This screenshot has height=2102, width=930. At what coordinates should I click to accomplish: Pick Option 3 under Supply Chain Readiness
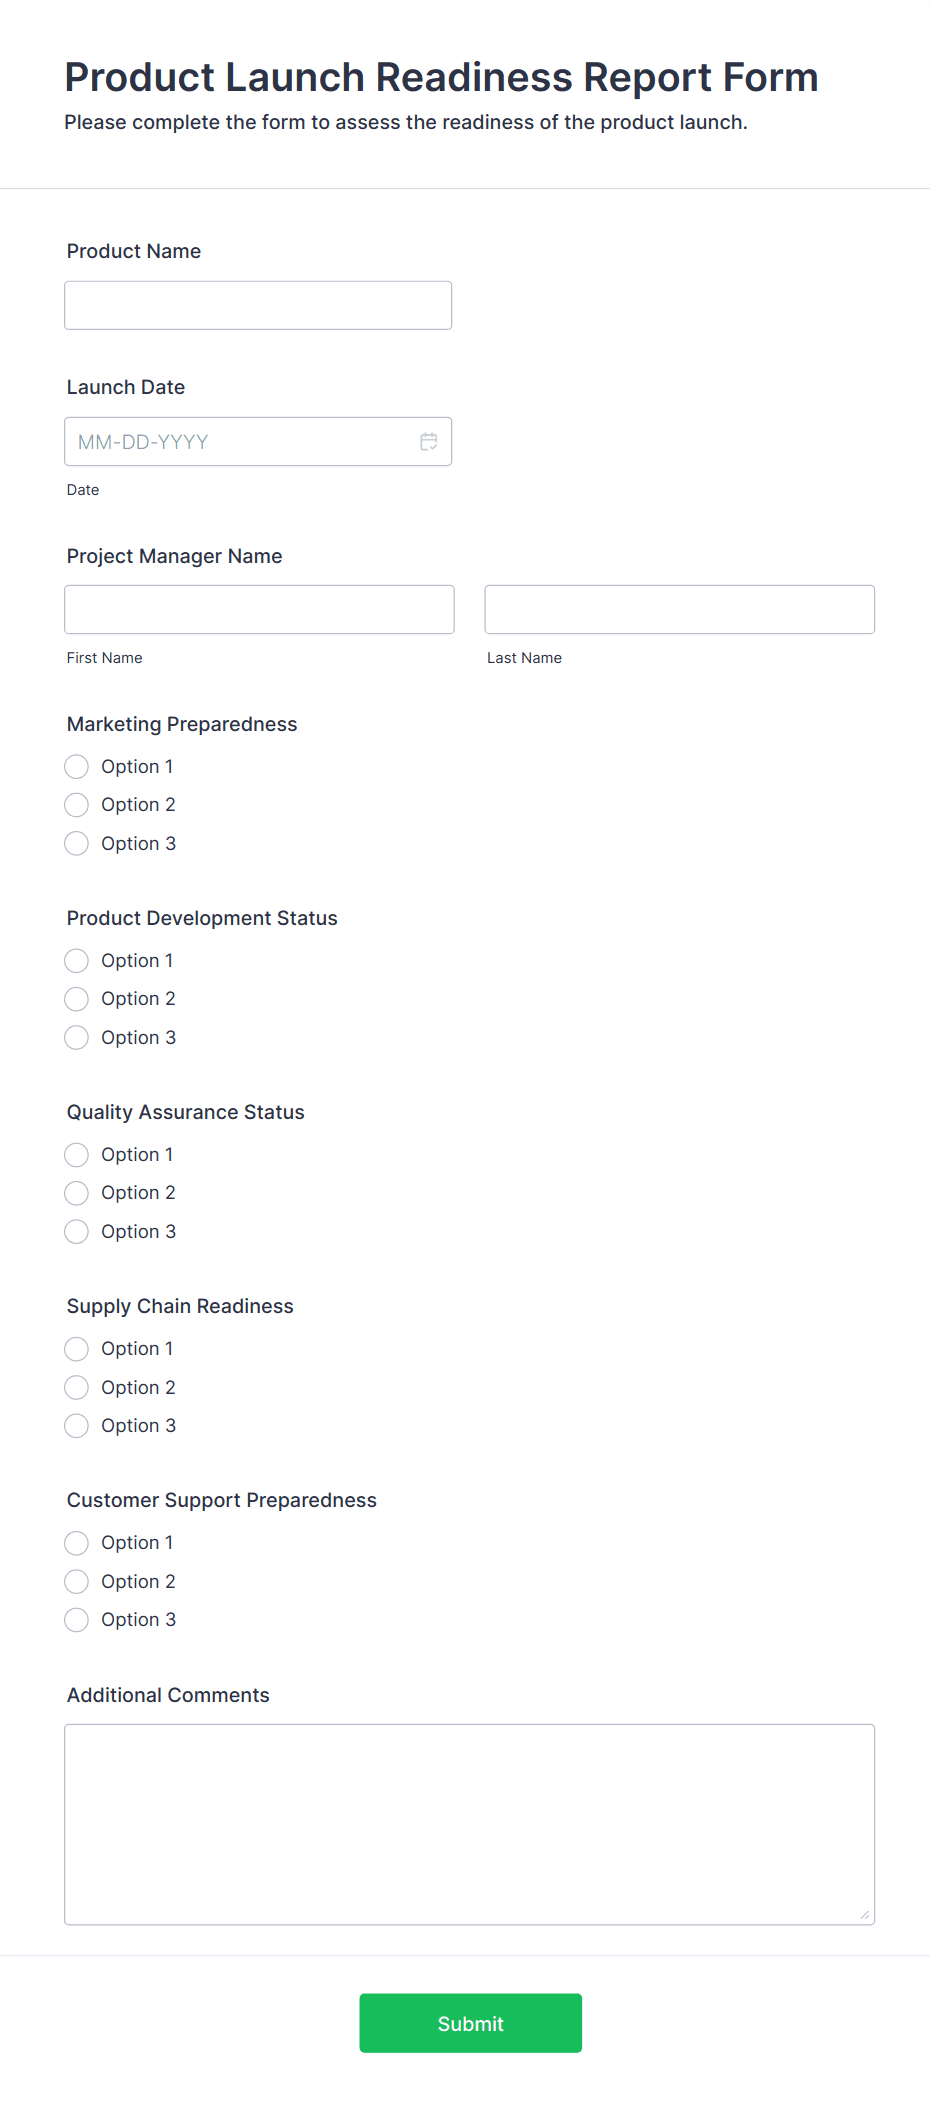click(77, 1426)
